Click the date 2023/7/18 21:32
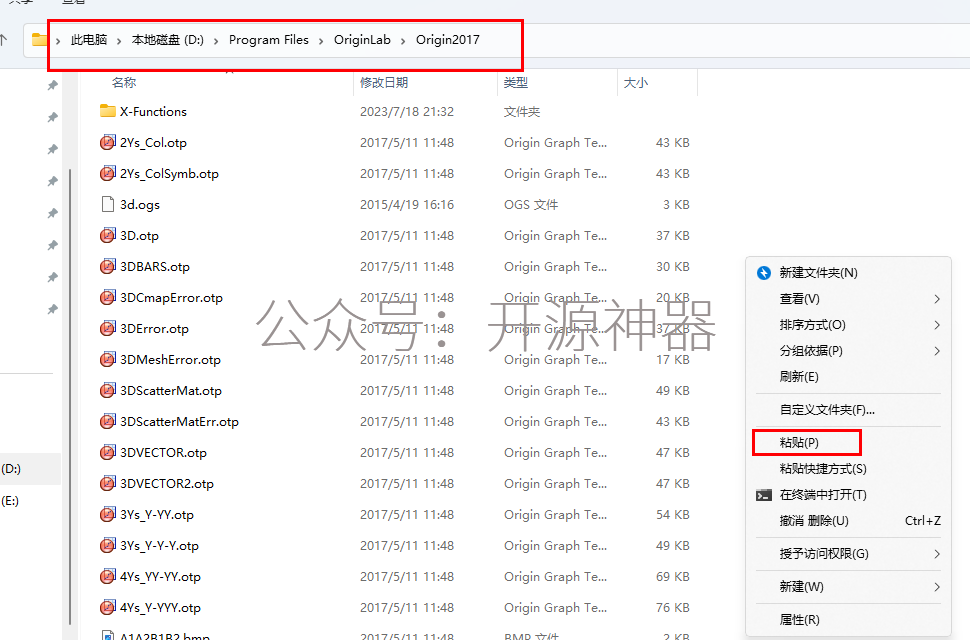This screenshot has height=640, width=970. pyautogui.click(x=407, y=111)
